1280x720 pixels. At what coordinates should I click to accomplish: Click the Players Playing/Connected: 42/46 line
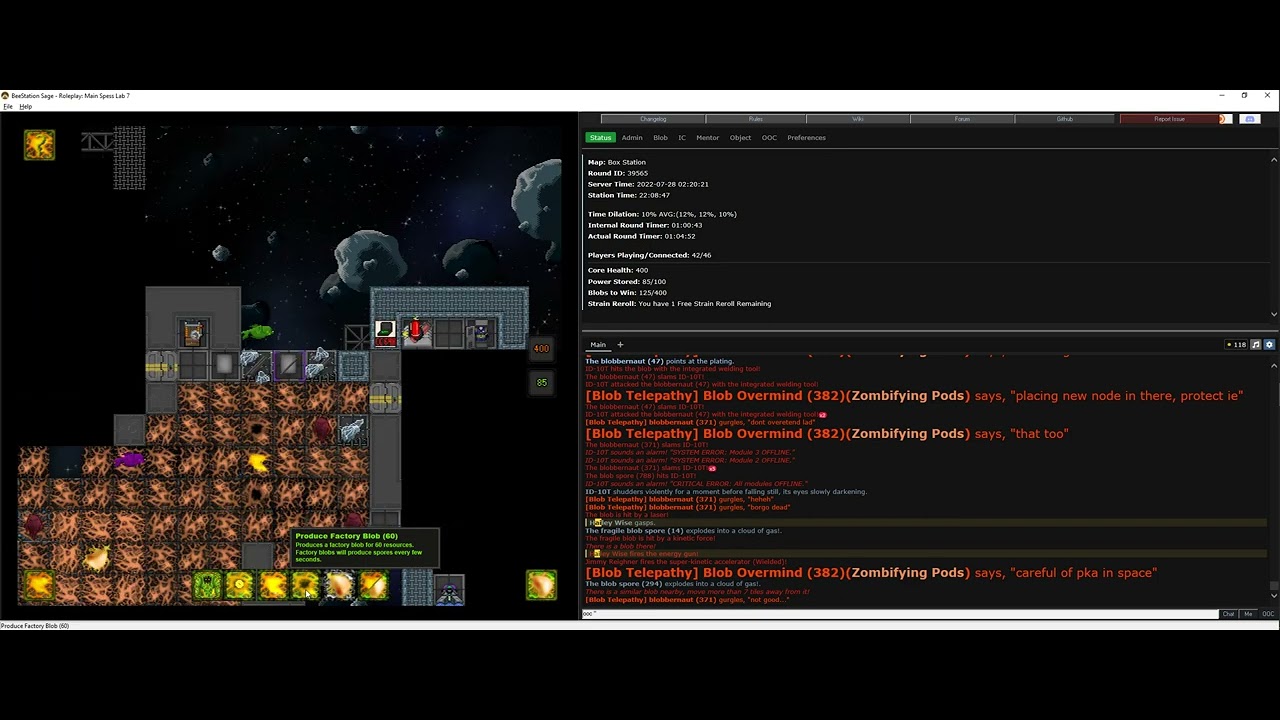[649, 255]
